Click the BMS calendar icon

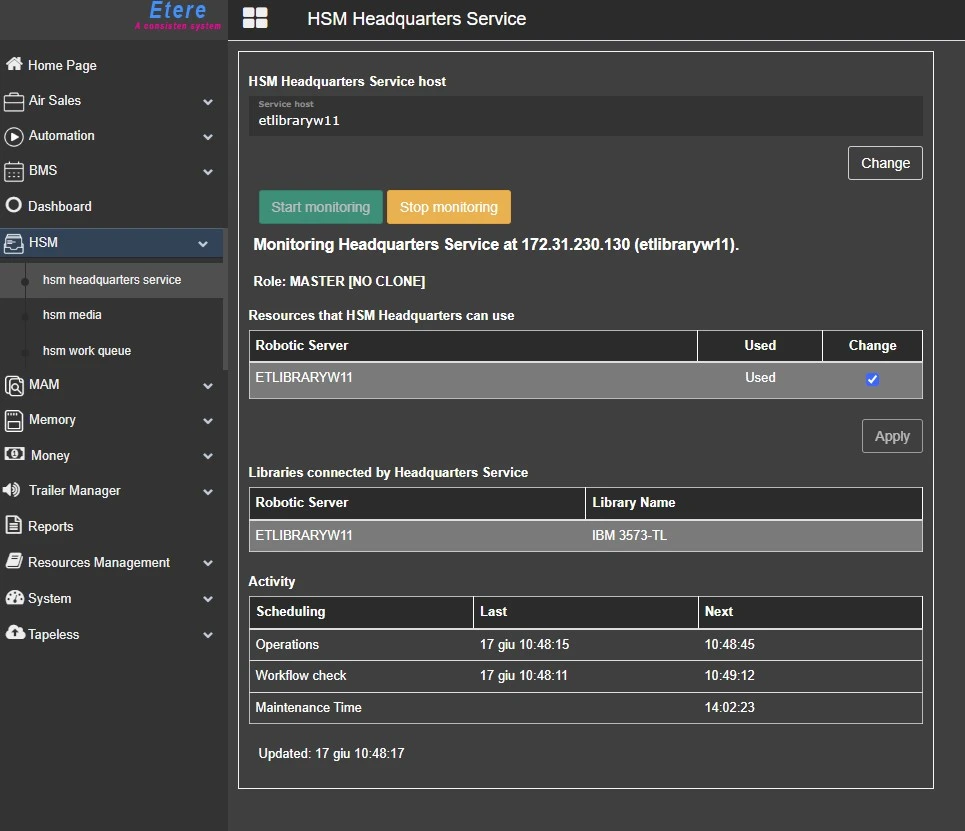(x=14, y=171)
